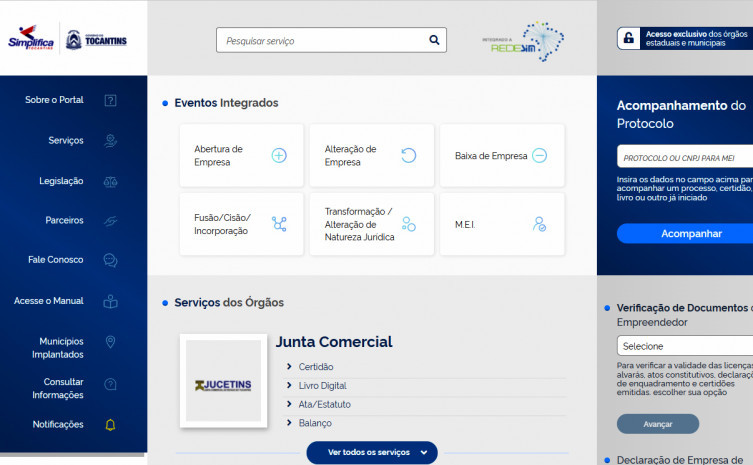
Task: Click the Notificações bell icon
Action: click(x=111, y=425)
